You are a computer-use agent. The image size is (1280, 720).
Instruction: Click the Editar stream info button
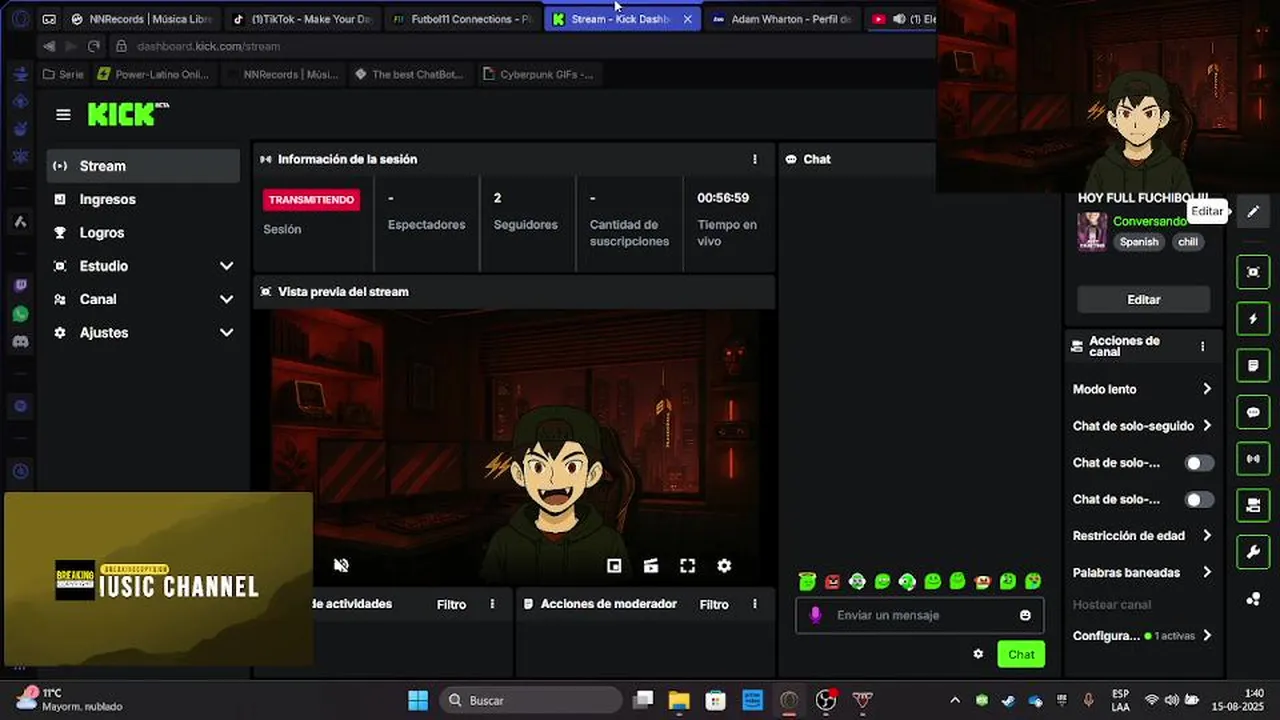click(1143, 299)
